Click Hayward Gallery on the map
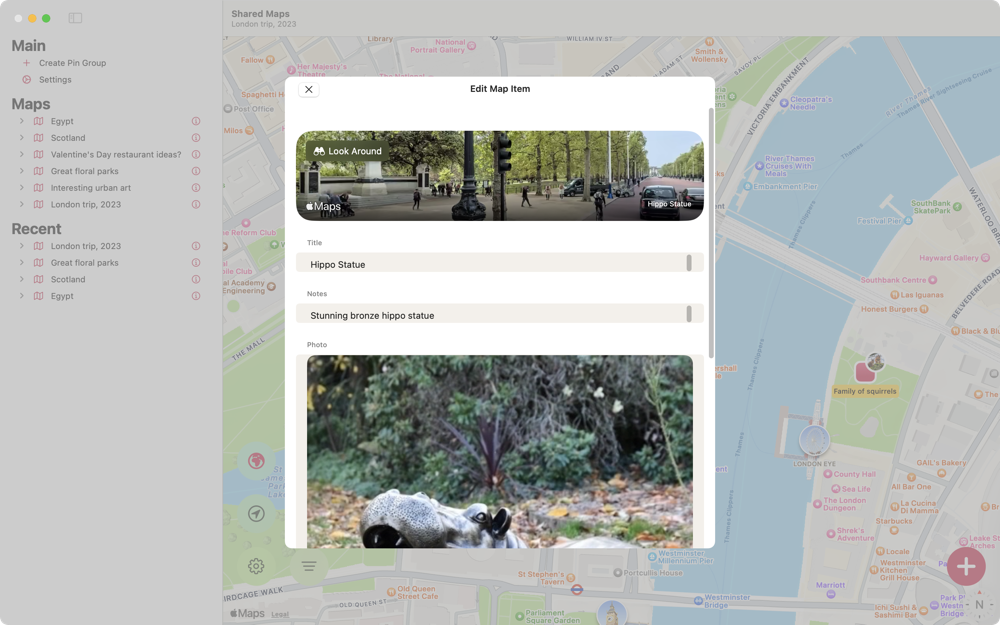Viewport: 1000px width, 625px height. pyautogui.click(x=954, y=258)
